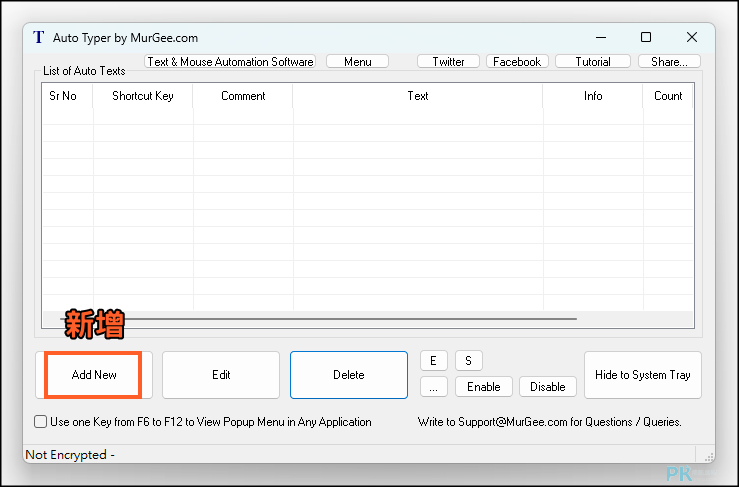Screen dimensions: 739x487
Task: Sort by Sr No column header
Action: [x=67, y=96]
